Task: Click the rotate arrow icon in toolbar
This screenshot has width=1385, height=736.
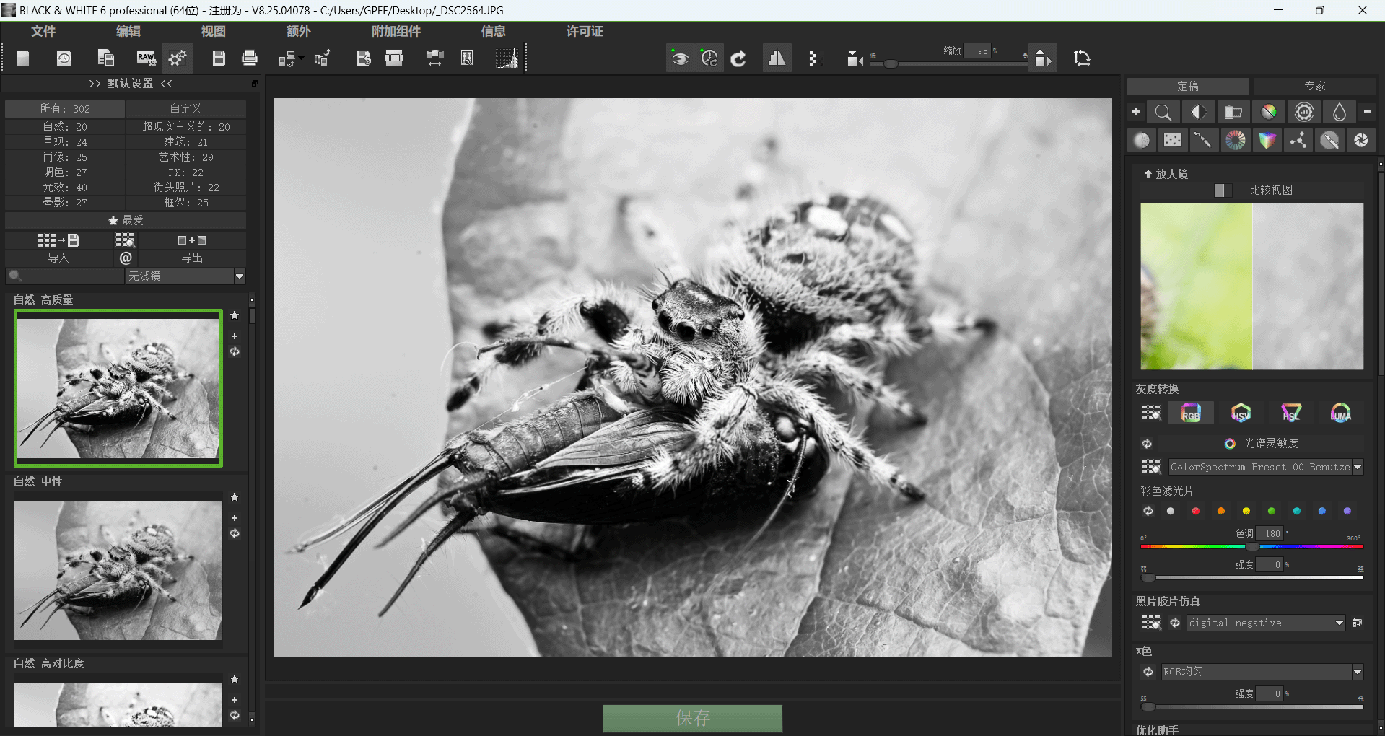Action: point(738,59)
